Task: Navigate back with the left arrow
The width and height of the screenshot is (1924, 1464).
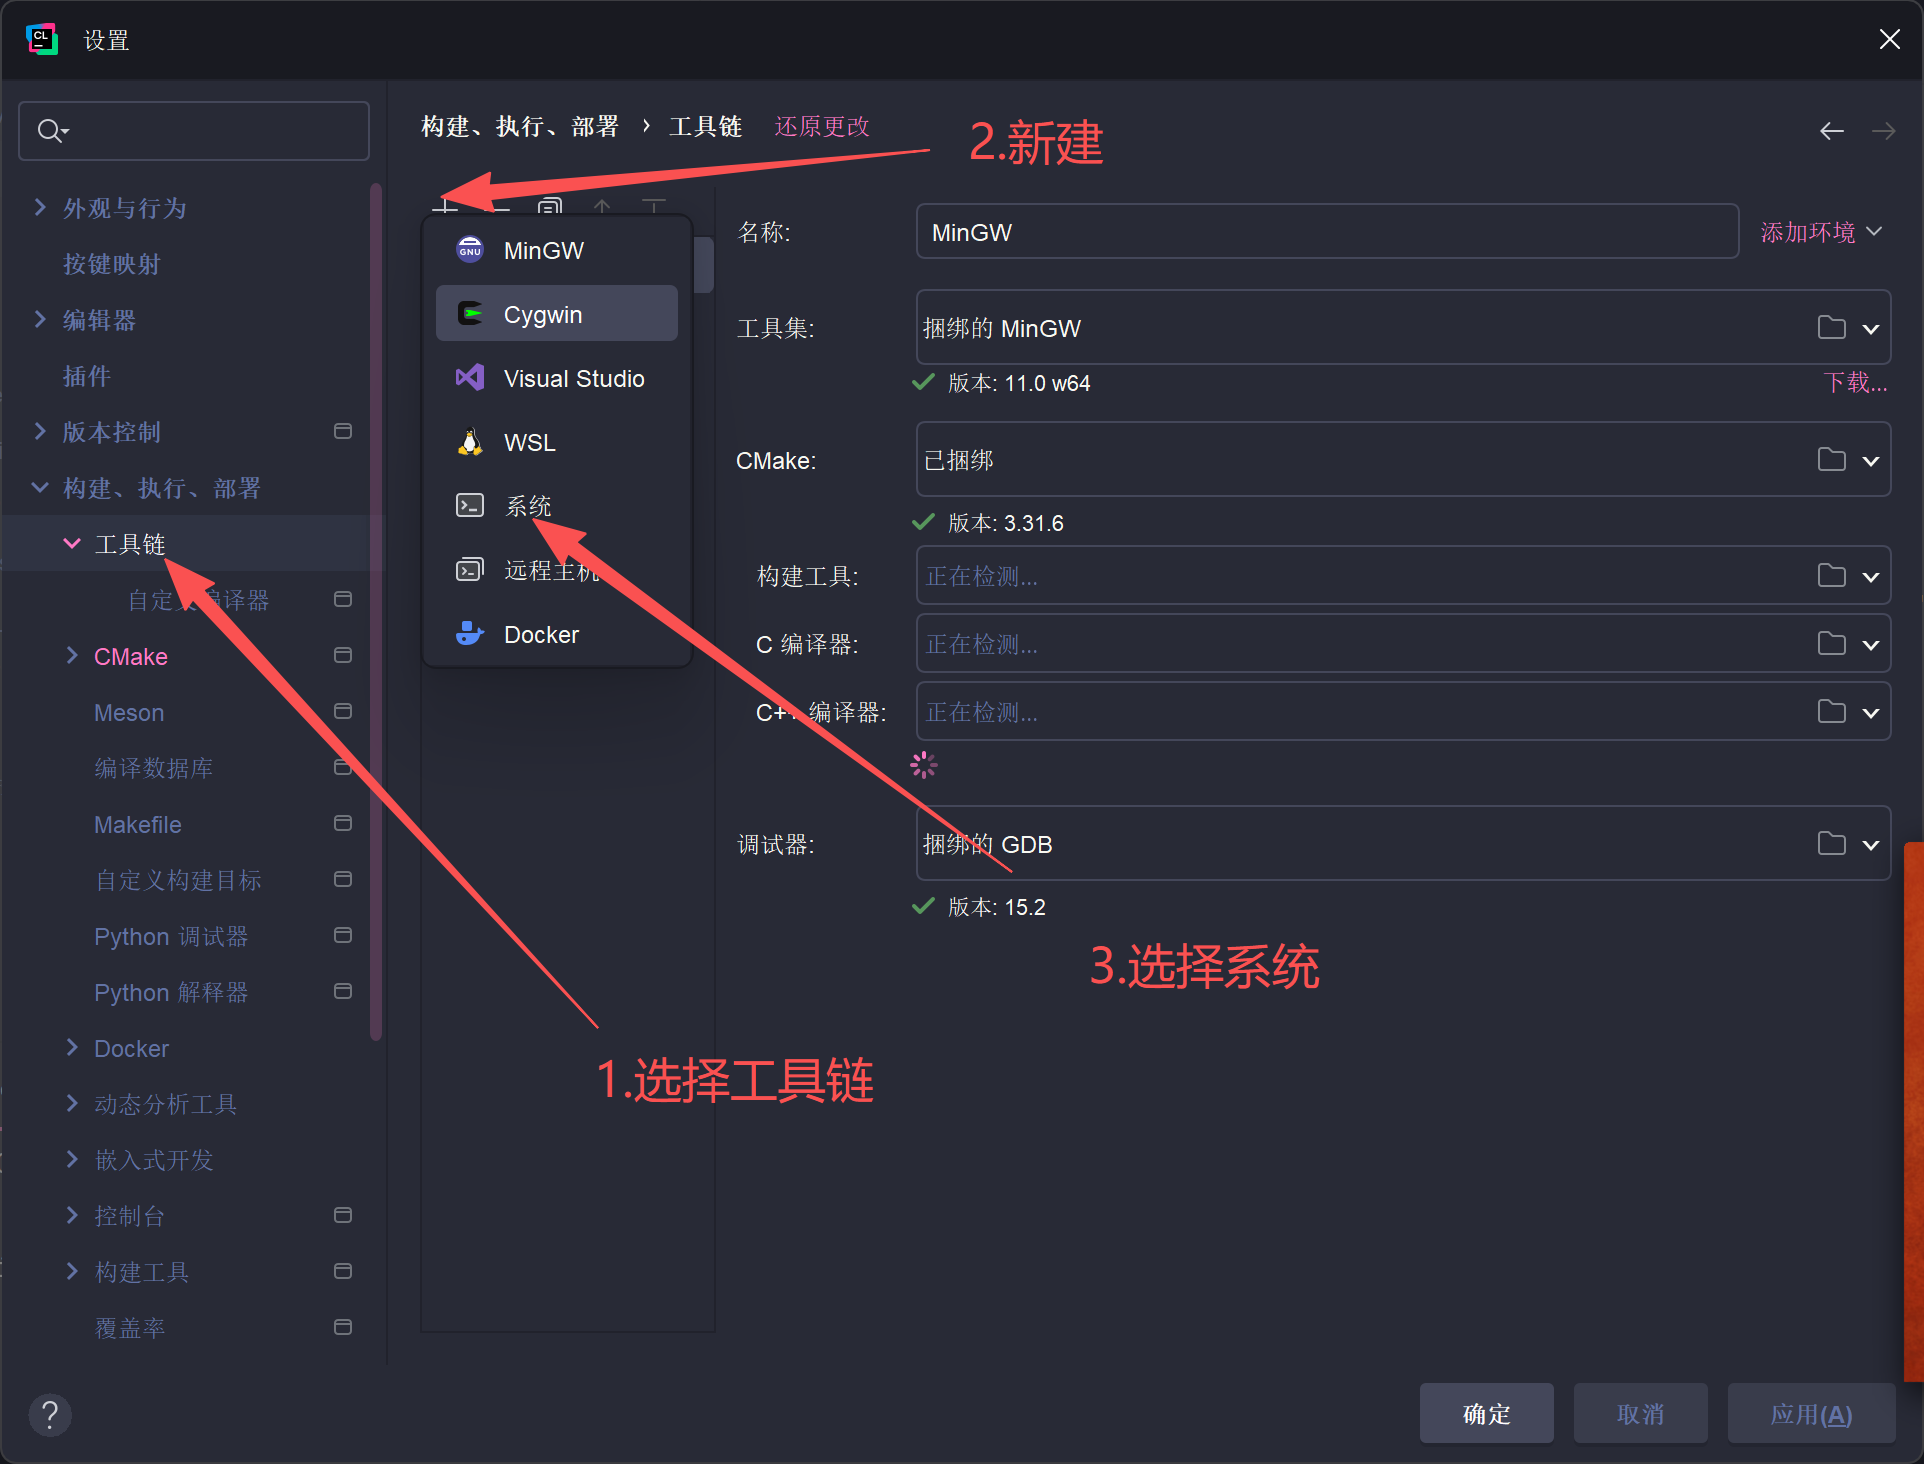Action: click(x=1832, y=131)
